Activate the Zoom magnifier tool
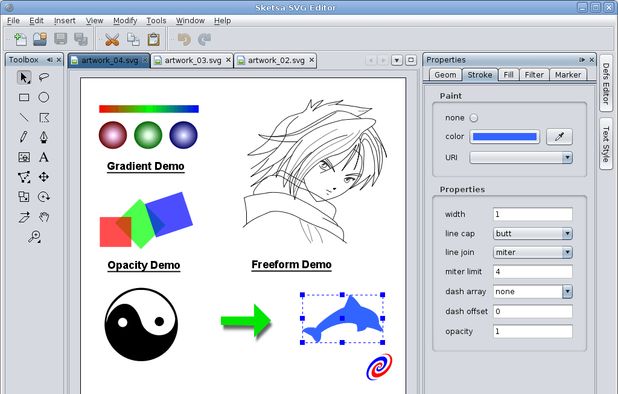 point(34,237)
